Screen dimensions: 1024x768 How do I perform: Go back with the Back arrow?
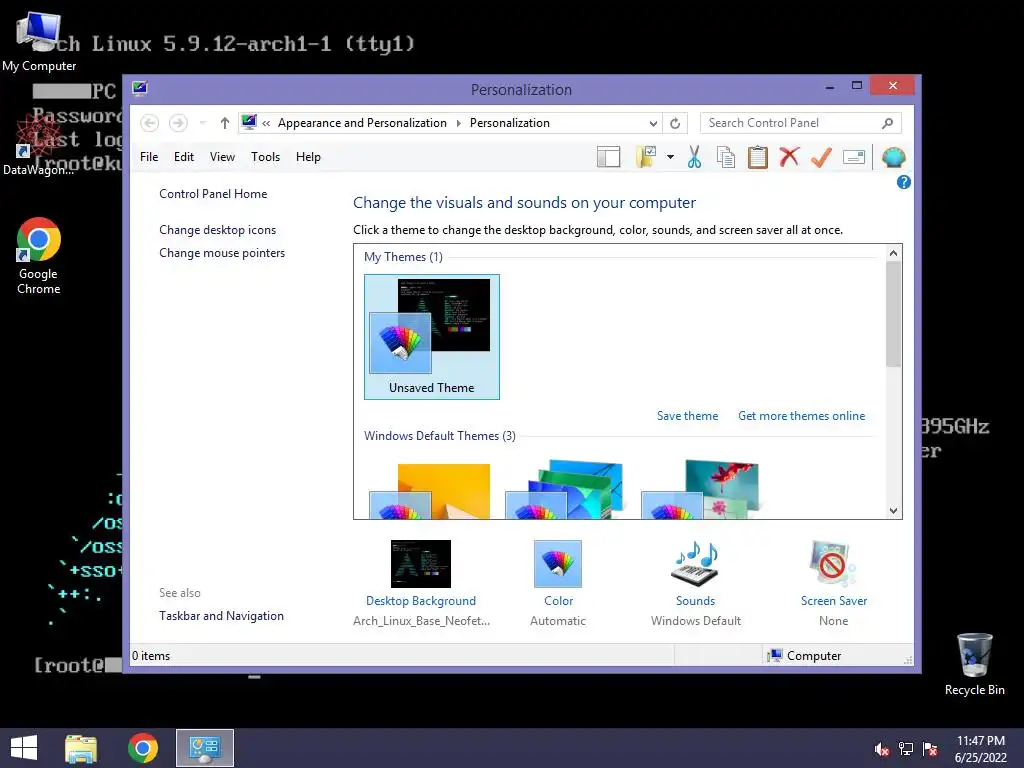[150, 123]
